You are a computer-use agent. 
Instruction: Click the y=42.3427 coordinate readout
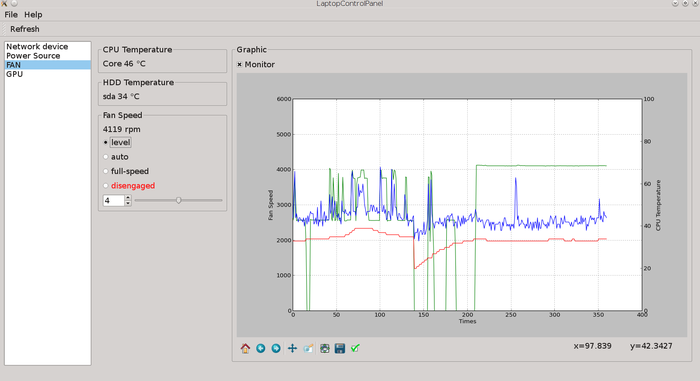coord(651,346)
